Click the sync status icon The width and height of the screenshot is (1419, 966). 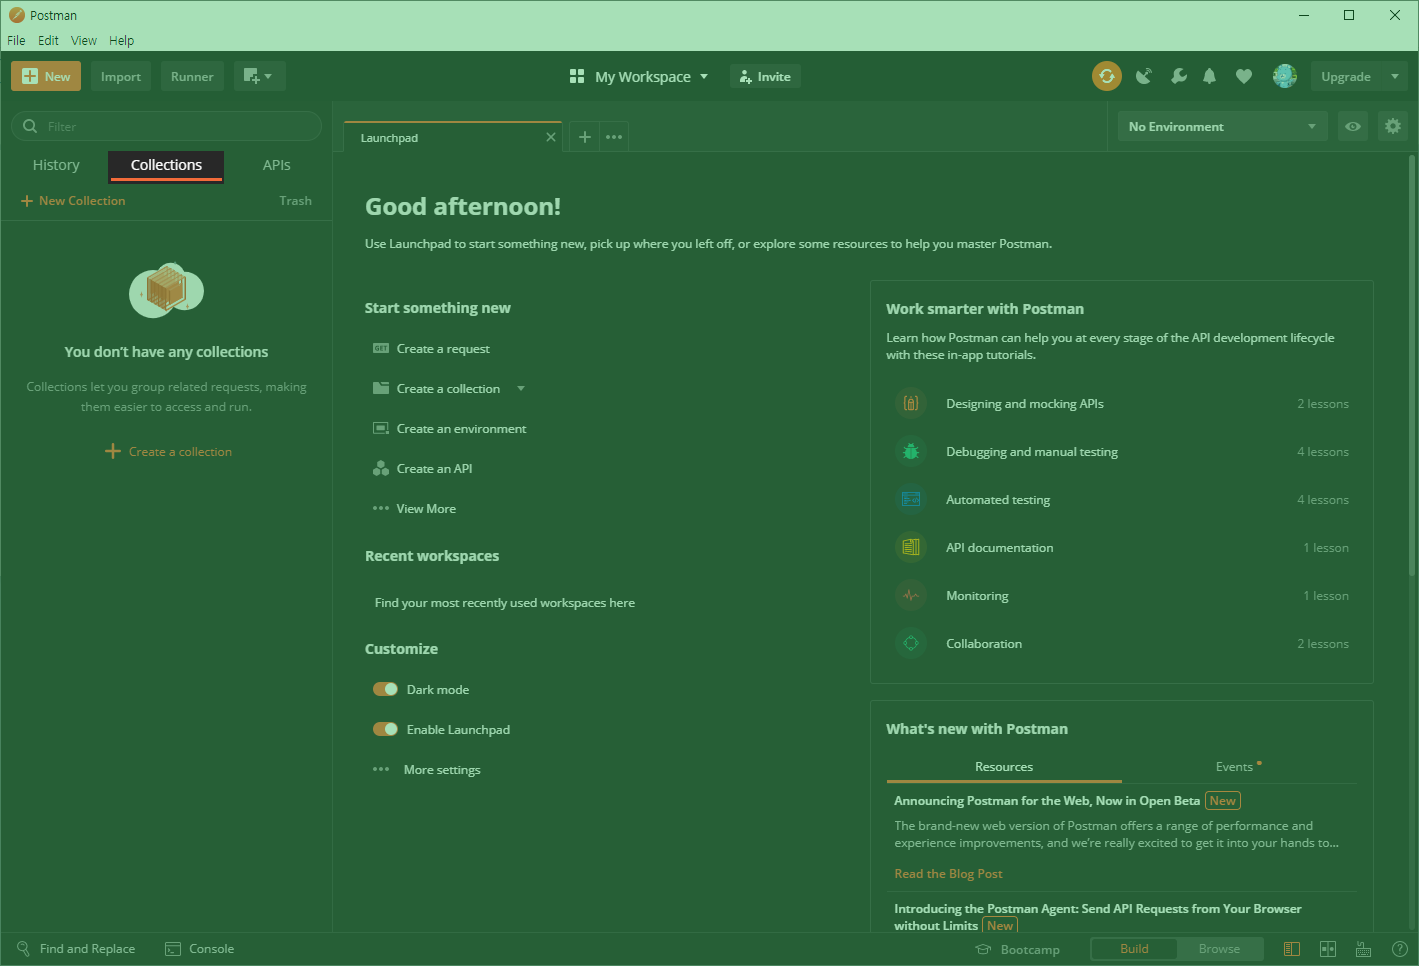coord(1107,76)
